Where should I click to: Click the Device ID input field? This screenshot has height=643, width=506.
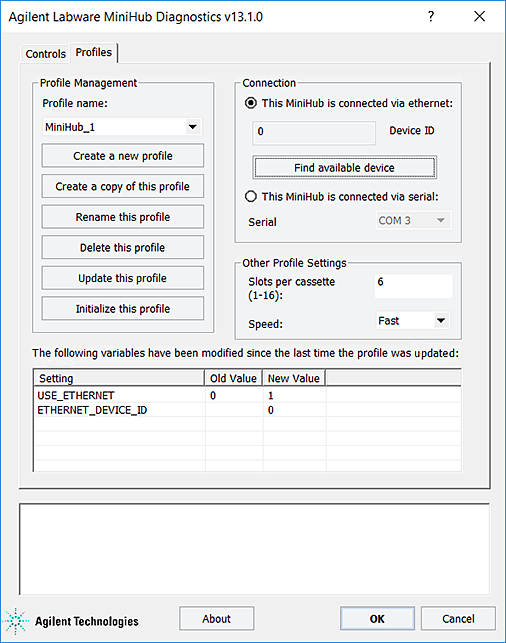coord(314,132)
